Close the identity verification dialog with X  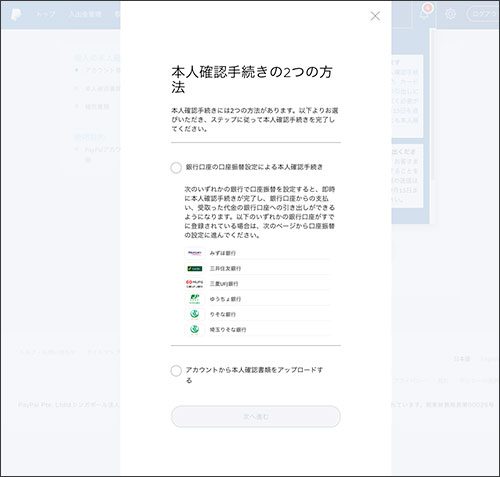click(x=375, y=16)
